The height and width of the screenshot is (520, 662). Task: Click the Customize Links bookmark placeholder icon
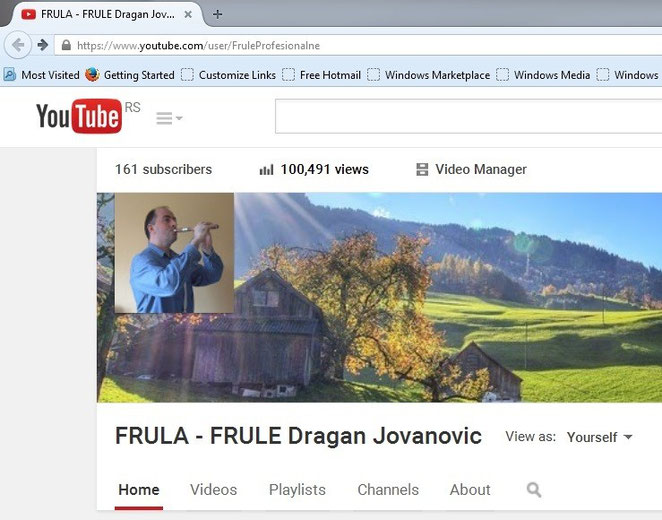(x=187, y=75)
